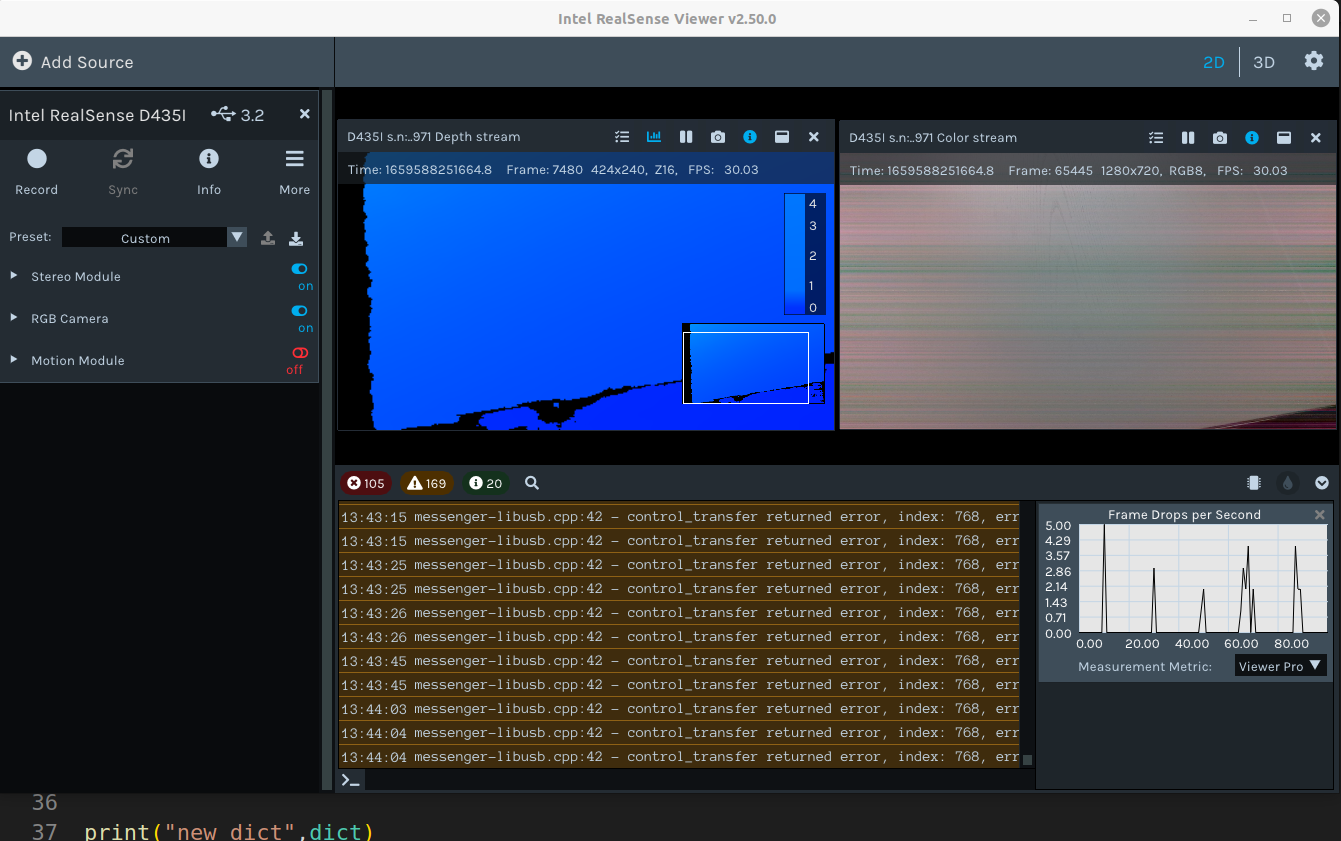The width and height of the screenshot is (1341, 841).
Task: Expand the Motion Module section
Action: [x=14, y=359]
